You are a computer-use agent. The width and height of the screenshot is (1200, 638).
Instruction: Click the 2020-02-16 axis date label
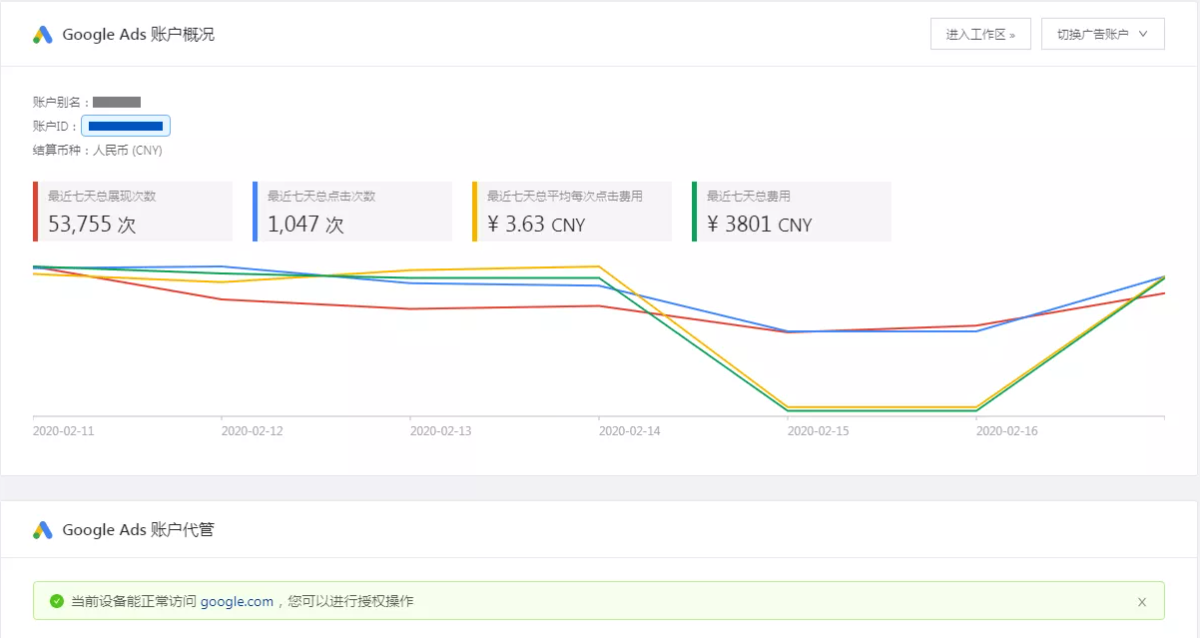pos(1007,431)
